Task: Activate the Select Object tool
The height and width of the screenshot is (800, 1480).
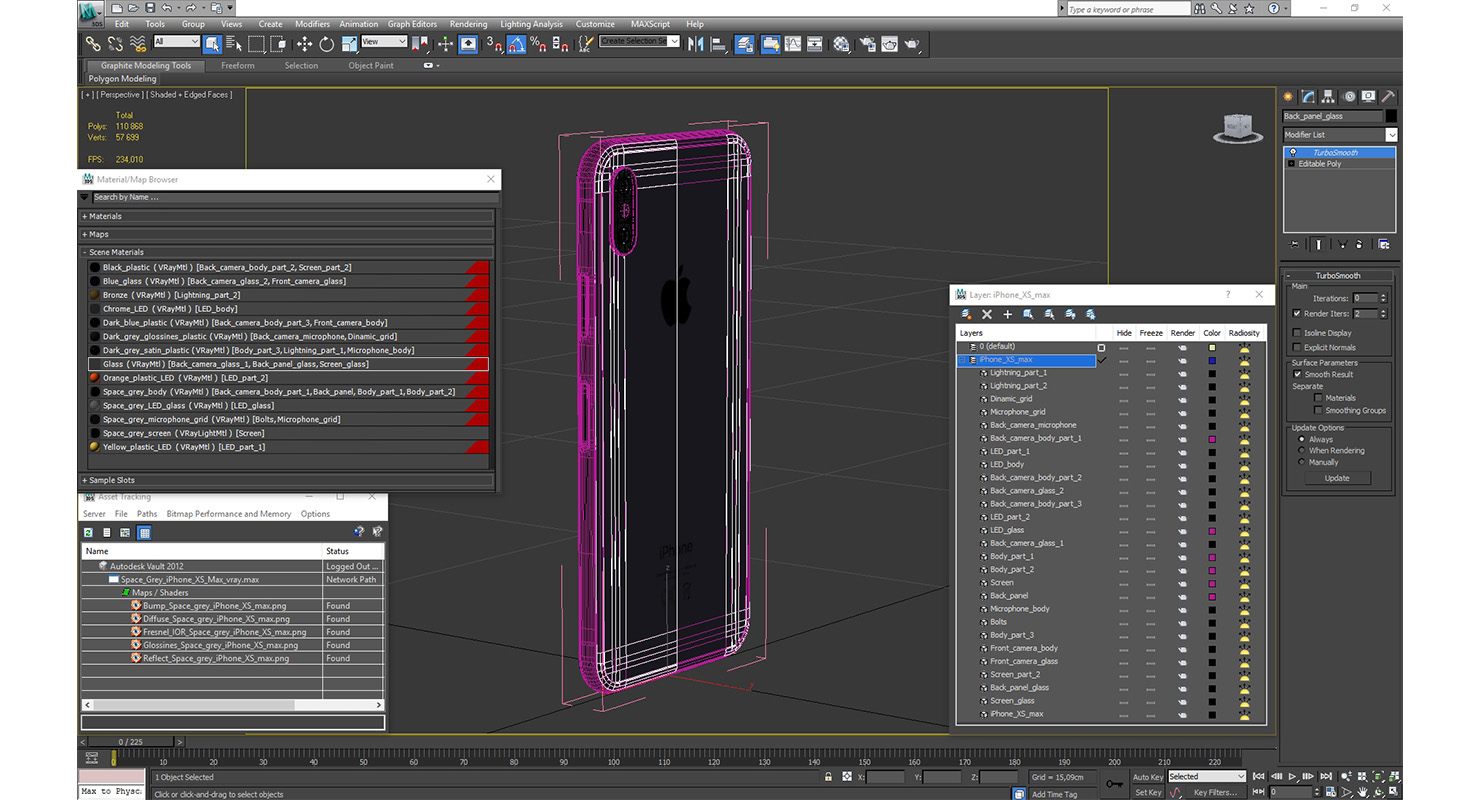Action: point(213,43)
